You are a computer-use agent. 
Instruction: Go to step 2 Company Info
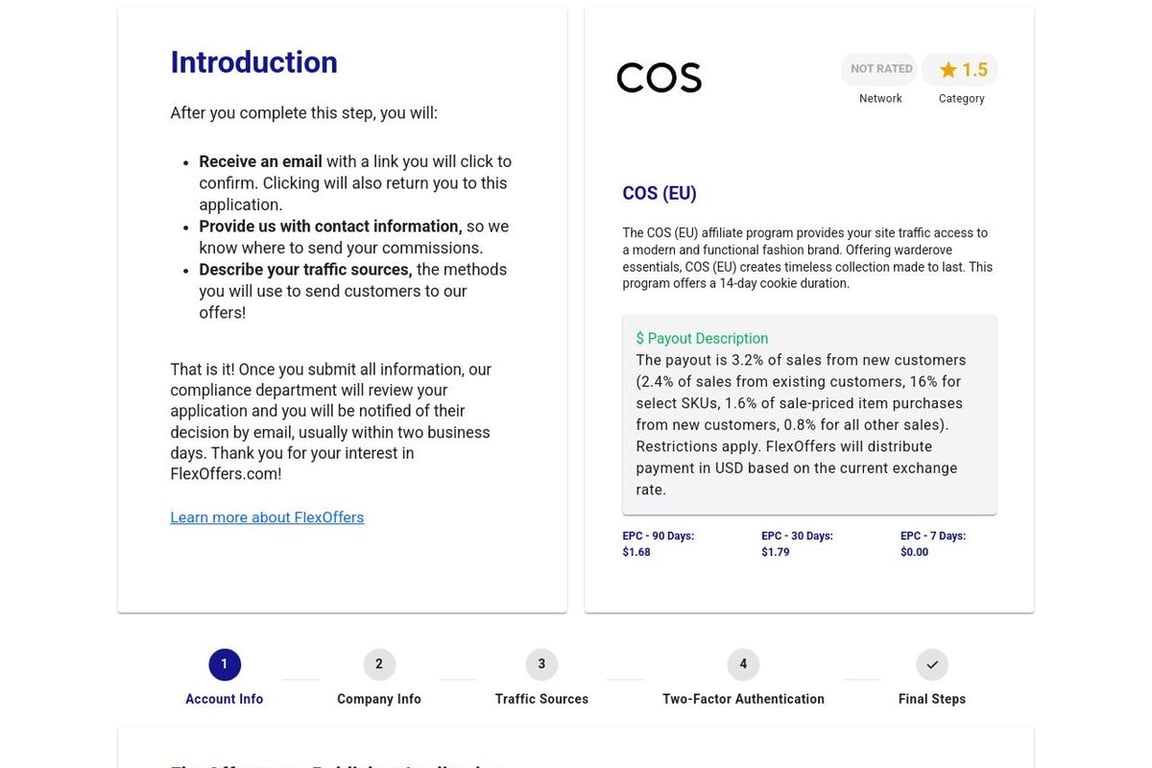coord(379,664)
